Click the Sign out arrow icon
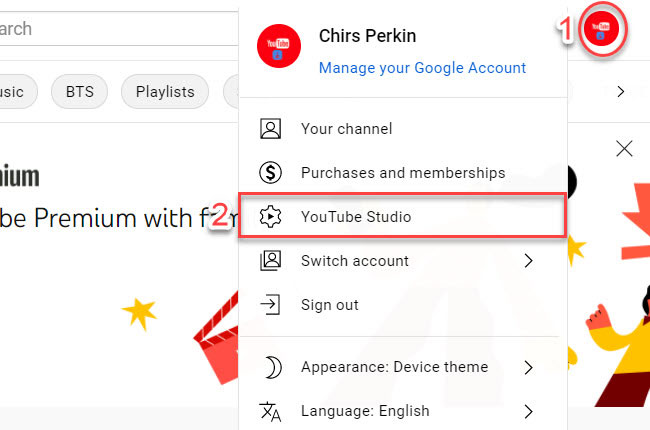The width and height of the screenshot is (650, 430). pos(270,304)
